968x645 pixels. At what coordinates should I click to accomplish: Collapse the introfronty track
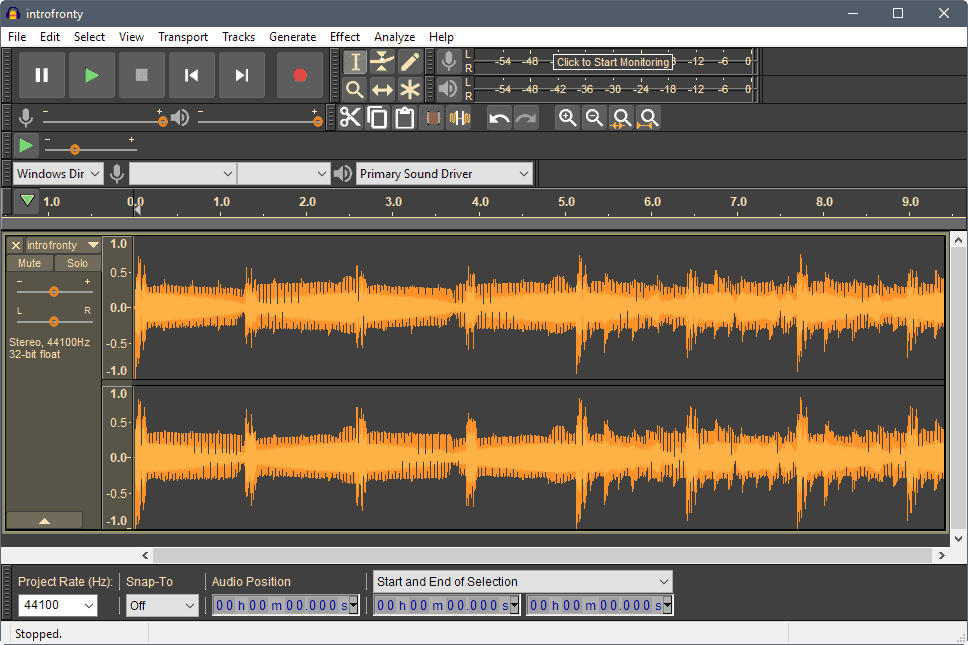[44, 520]
